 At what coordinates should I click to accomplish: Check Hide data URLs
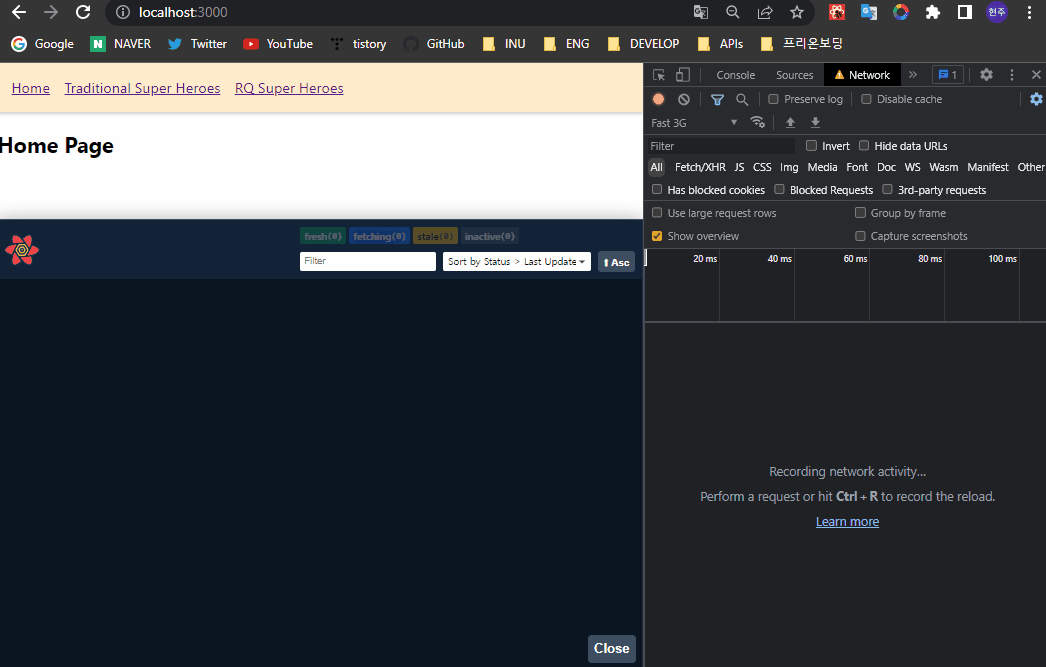click(x=864, y=145)
